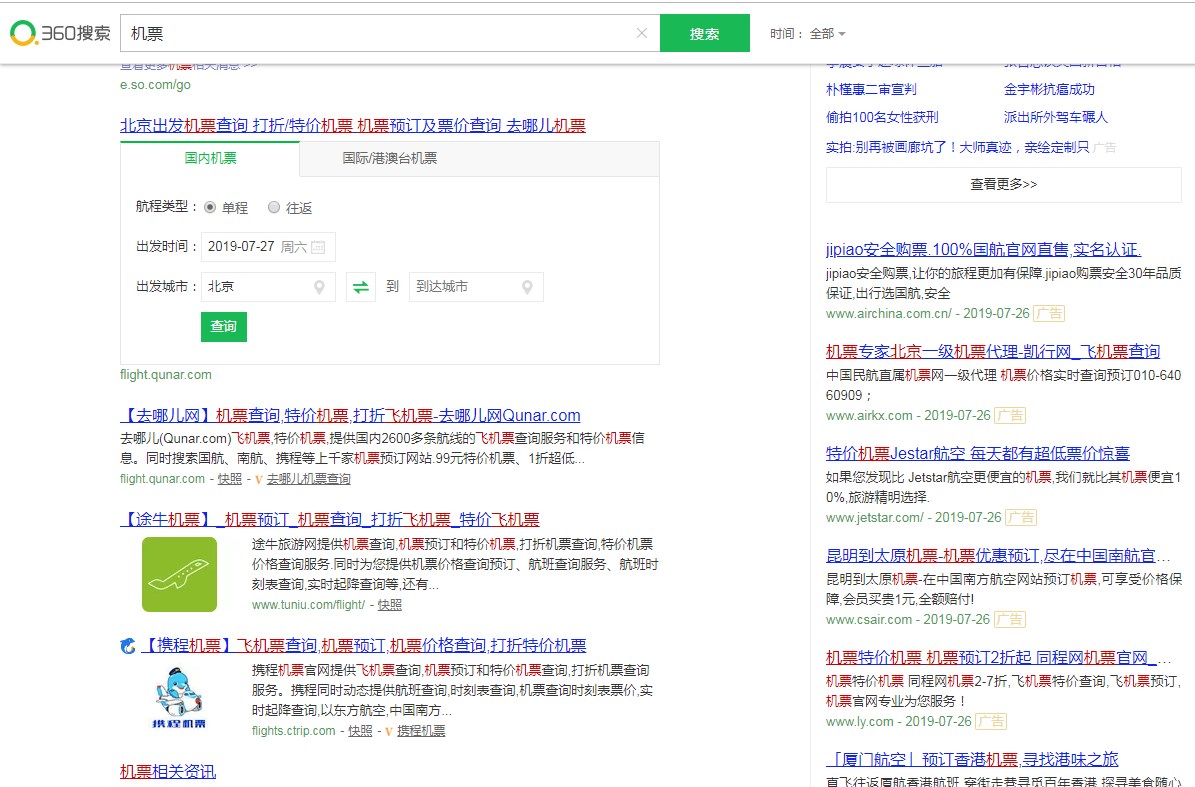
Task: Open ad 特价机票Jetstar航空
Action: (x=978, y=453)
